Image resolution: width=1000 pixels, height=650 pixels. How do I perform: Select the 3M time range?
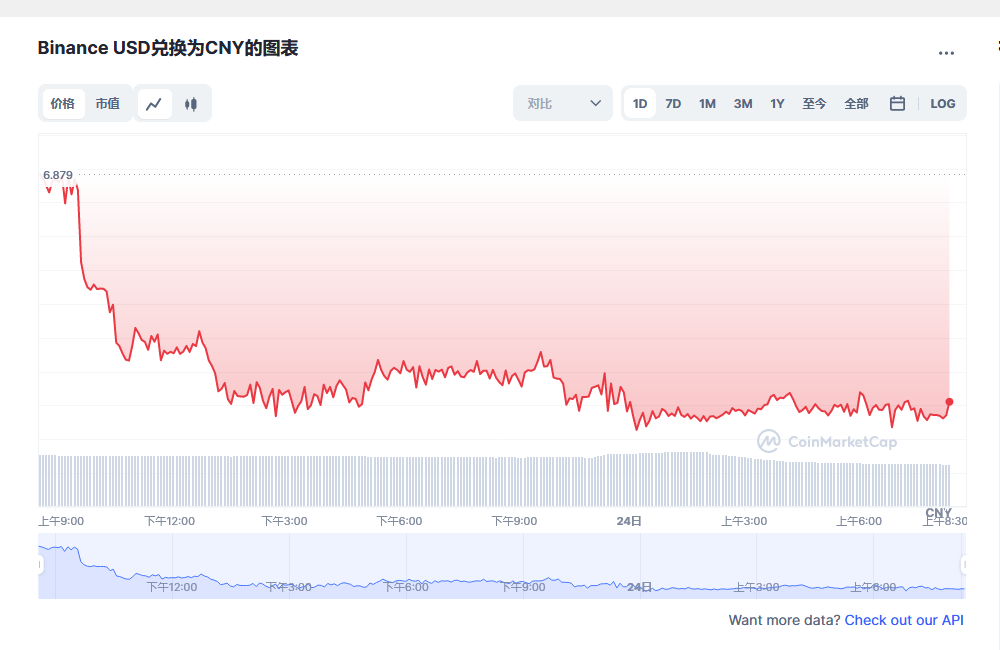(743, 103)
